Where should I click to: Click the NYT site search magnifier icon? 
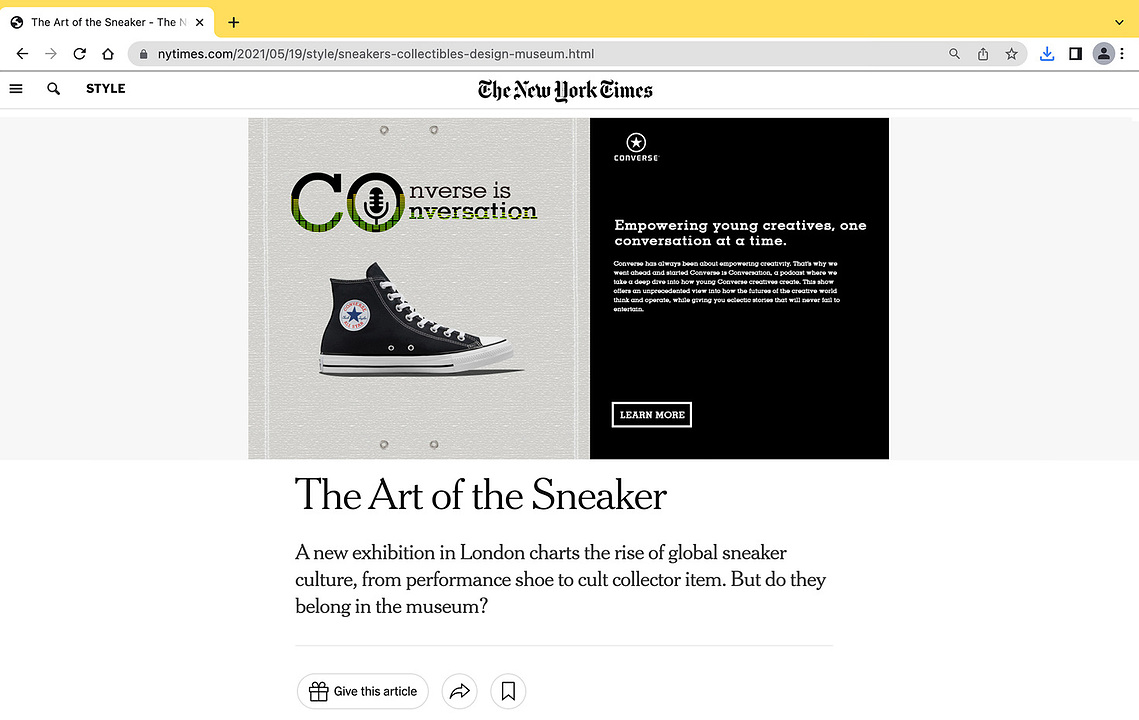click(53, 89)
